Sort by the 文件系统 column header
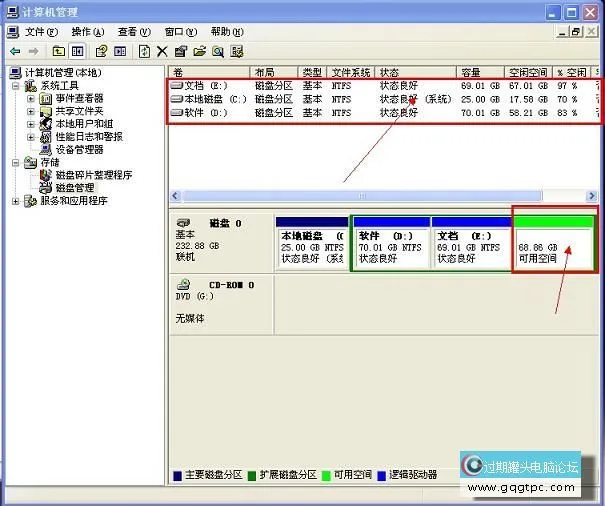Screen dimensions: 605x506 tap(351, 72)
